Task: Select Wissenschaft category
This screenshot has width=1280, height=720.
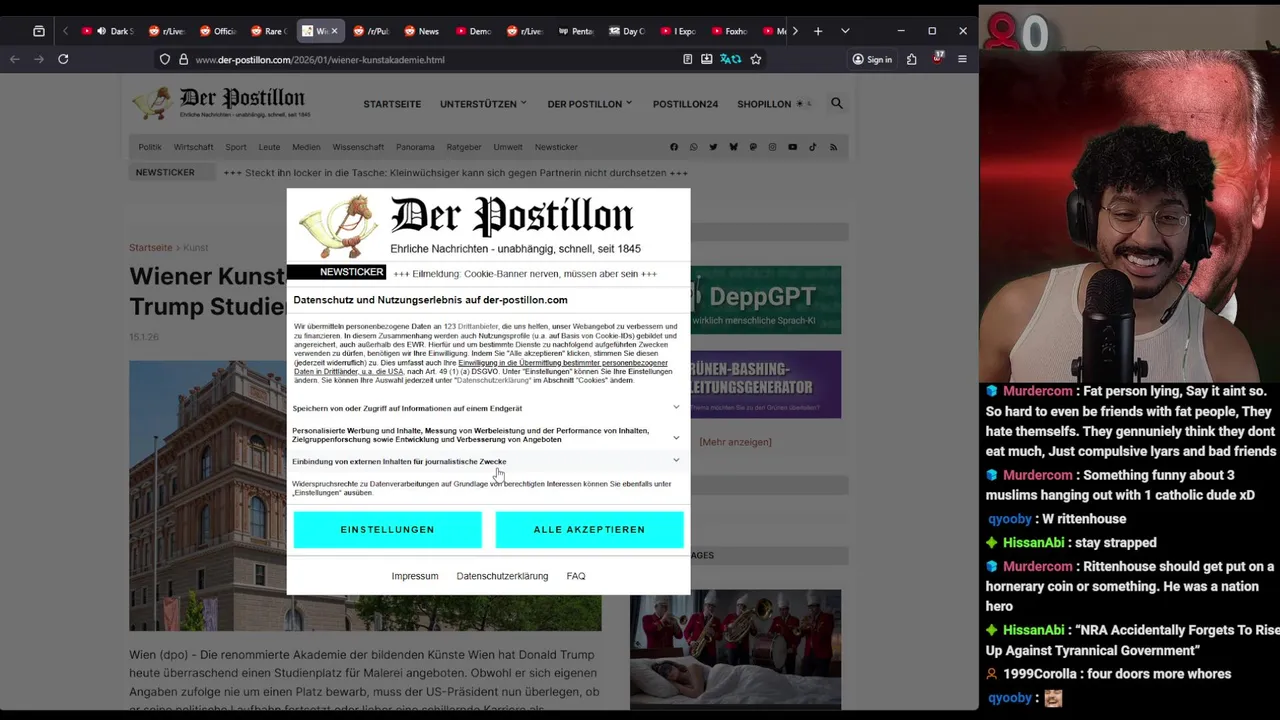Action: 358,147
